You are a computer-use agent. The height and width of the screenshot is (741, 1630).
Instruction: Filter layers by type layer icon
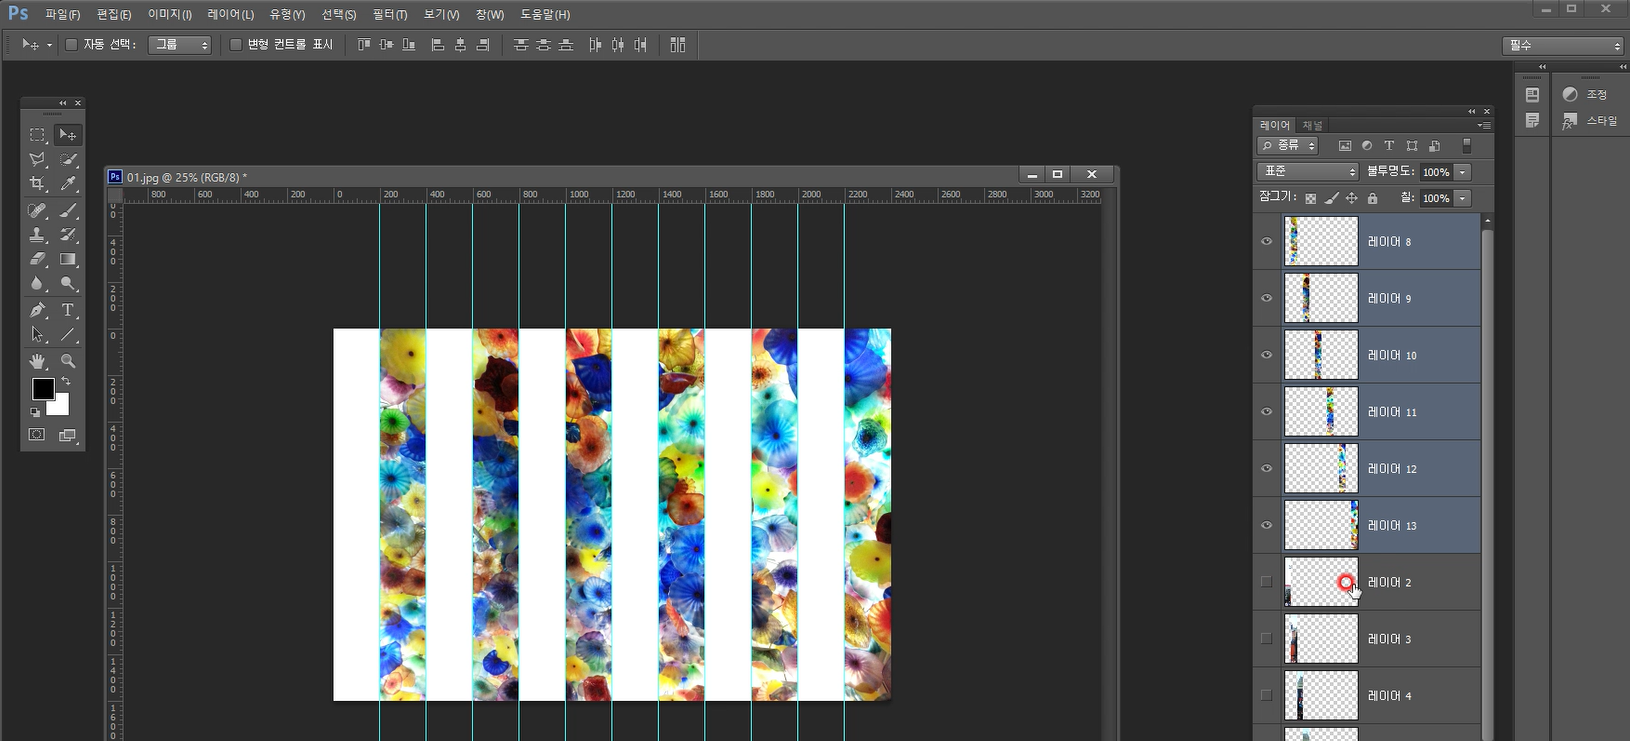click(1389, 146)
